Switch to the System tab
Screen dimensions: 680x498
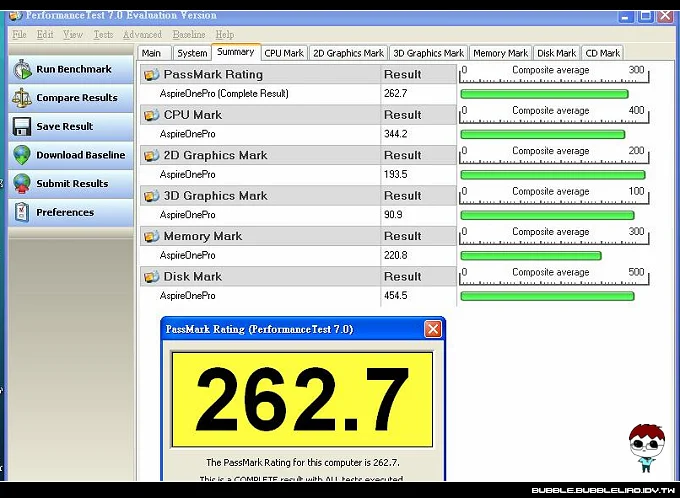[x=192, y=53]
